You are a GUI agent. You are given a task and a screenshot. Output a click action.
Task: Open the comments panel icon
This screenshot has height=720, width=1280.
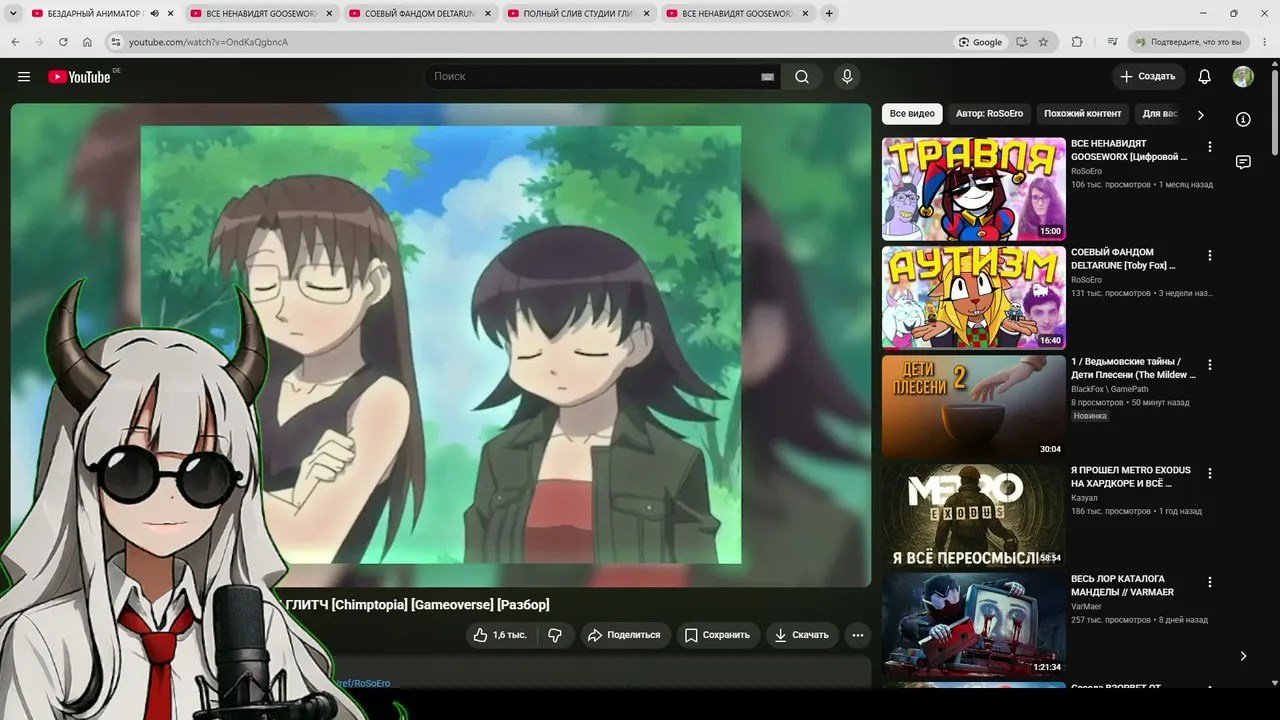point(1243,162)
